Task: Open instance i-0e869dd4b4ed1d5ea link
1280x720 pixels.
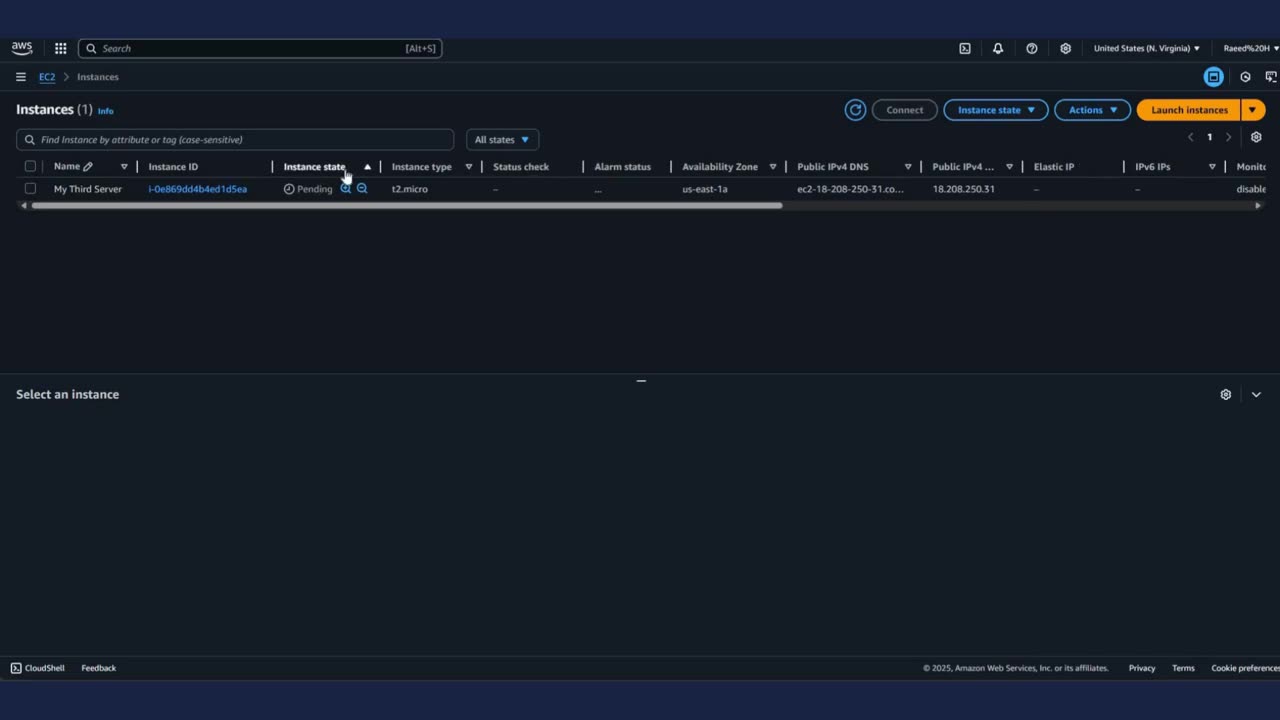Action: (x=198, y=189)
